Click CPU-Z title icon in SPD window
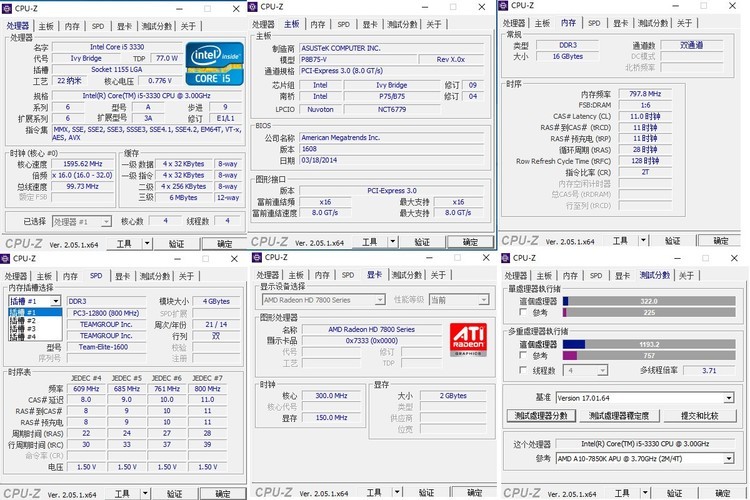The image size is (750, 500). (5, 258)
